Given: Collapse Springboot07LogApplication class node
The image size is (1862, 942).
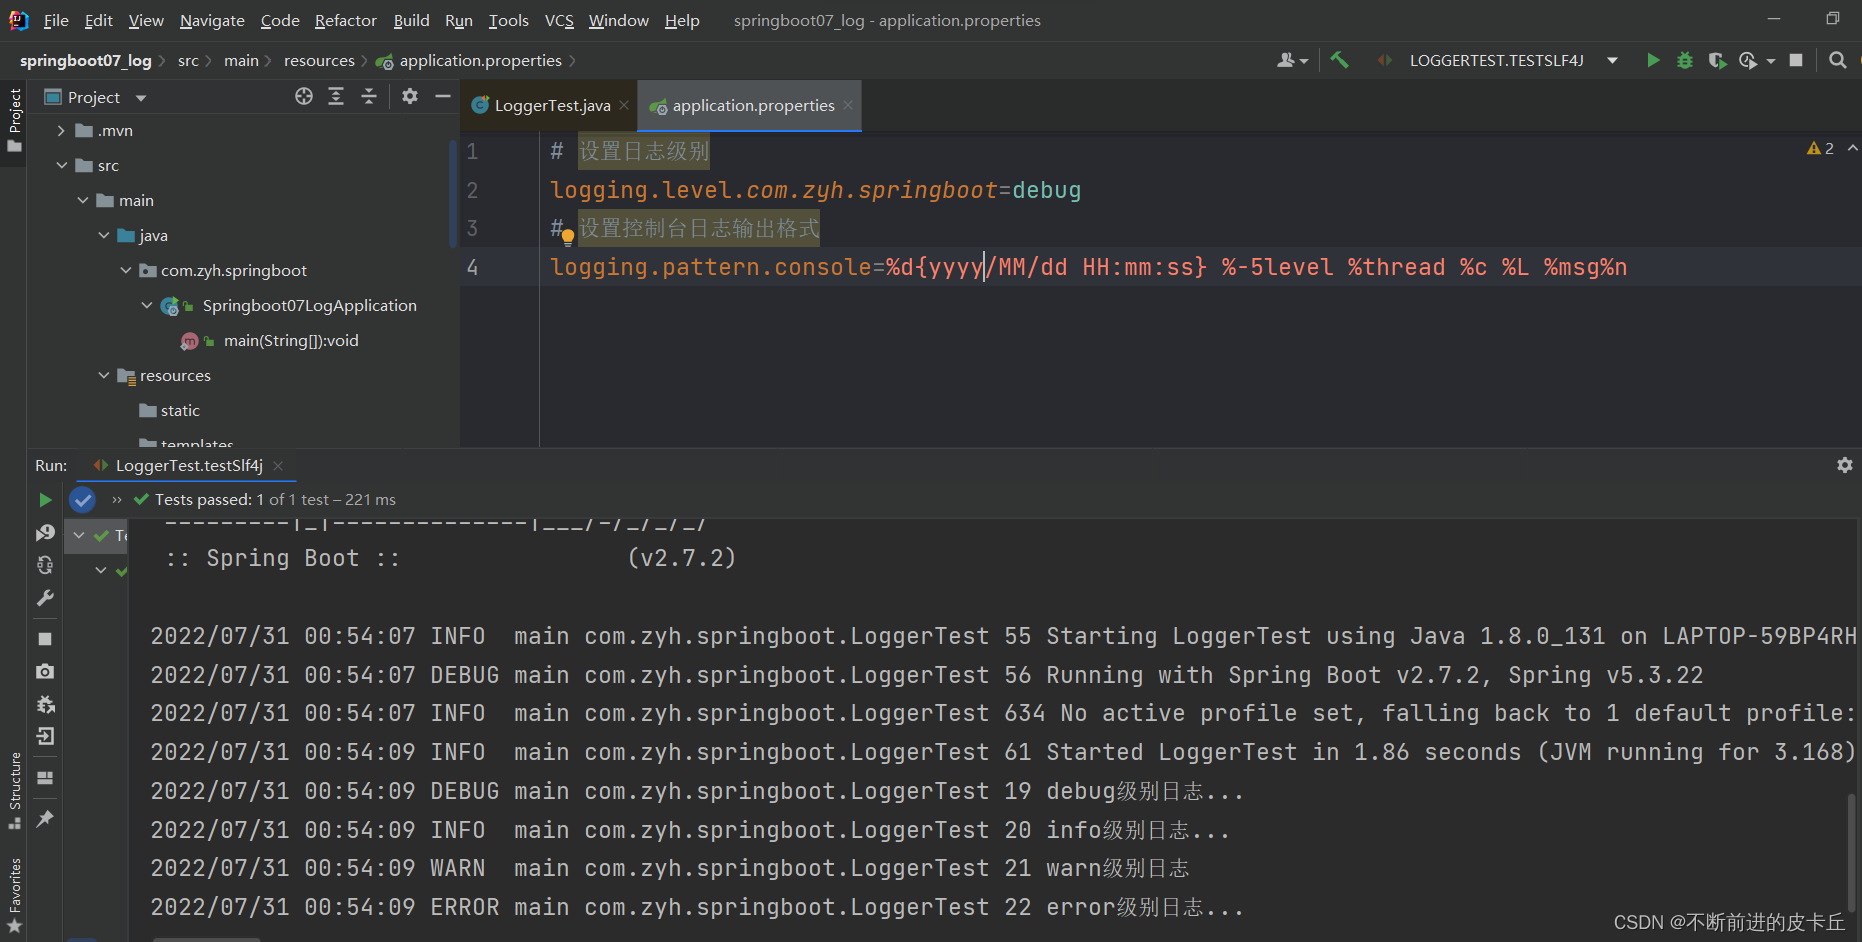Looking at the screenshot, I should pos(146,306).
